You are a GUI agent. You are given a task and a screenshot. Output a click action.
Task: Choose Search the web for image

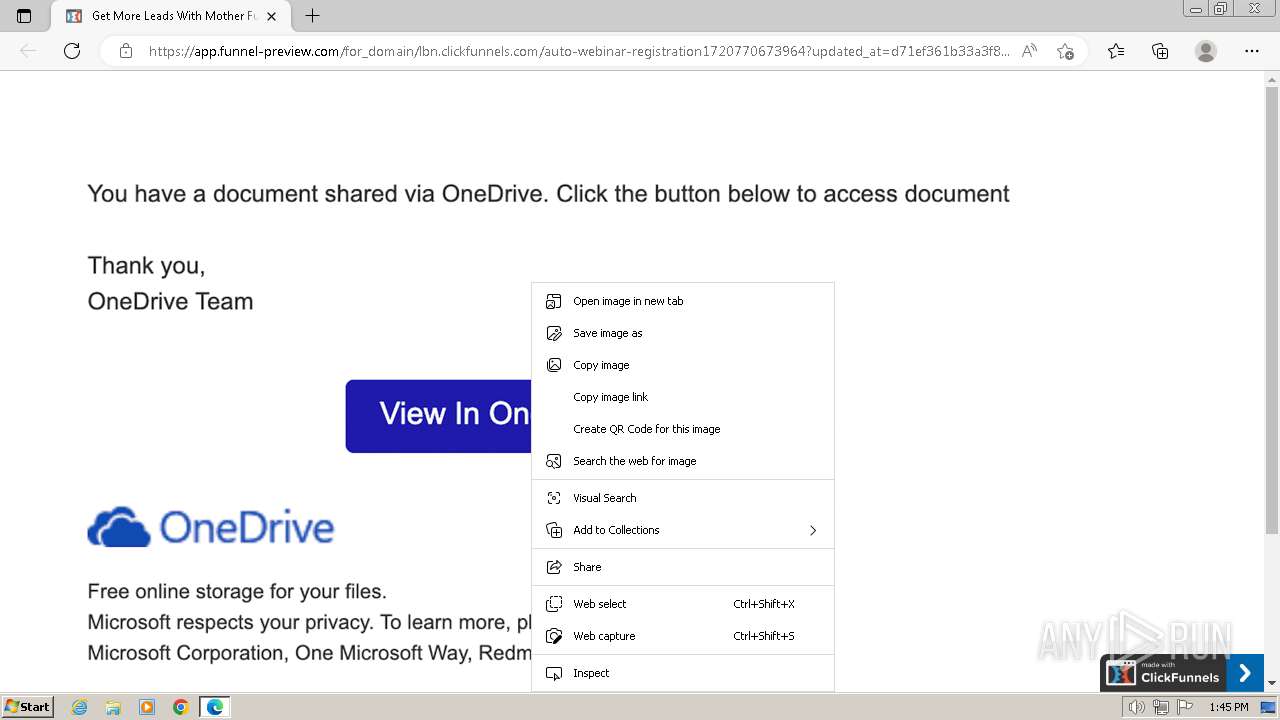(683, 461)
